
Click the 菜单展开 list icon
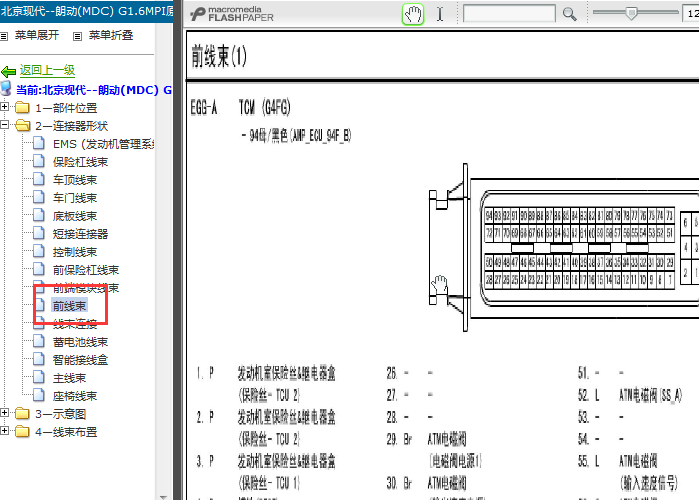point(4,36)
